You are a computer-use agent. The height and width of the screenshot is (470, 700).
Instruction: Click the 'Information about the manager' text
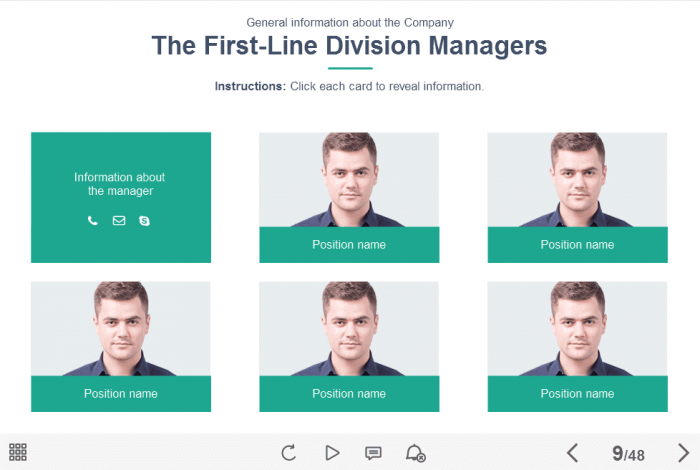pyautogui.click(x=120, y=184)
